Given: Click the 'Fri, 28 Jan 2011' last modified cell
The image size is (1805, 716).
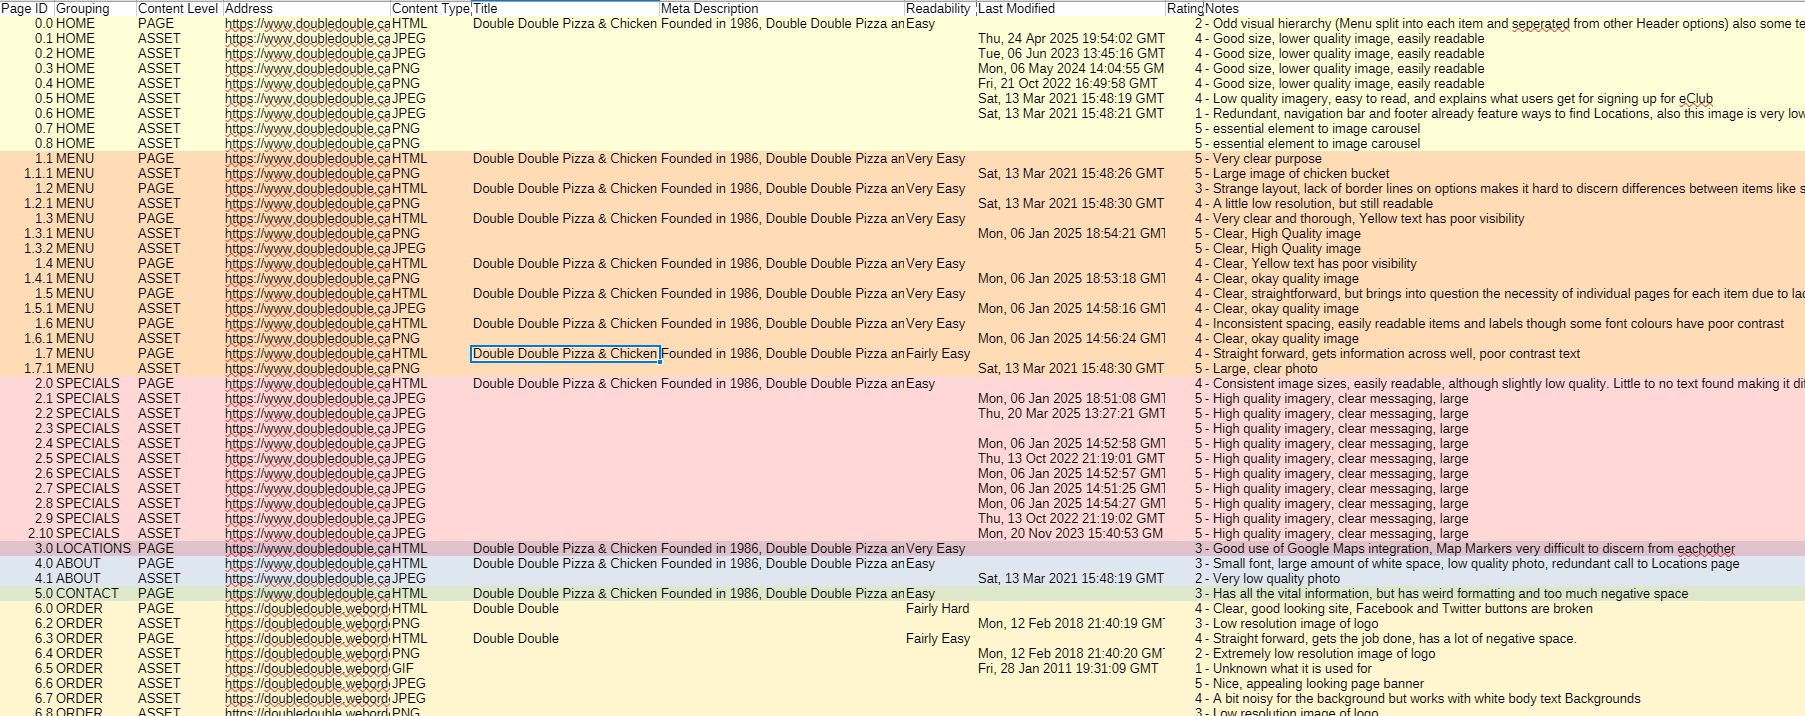Looking at the screenshot, I should [x=1068, y=668].
